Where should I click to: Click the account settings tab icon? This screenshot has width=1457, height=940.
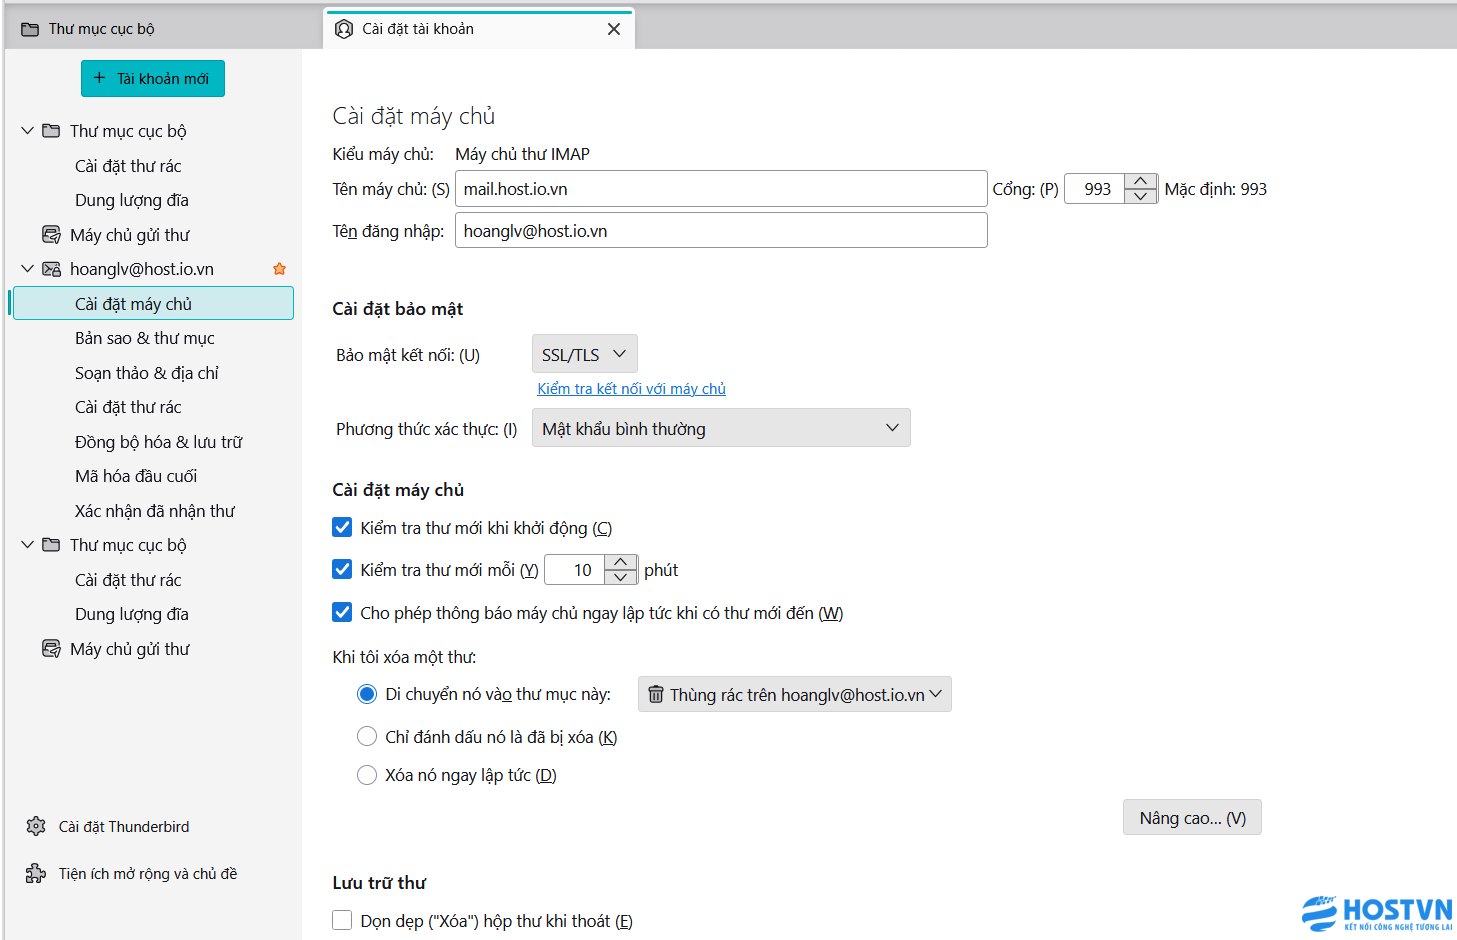click(x=344, y=29)
